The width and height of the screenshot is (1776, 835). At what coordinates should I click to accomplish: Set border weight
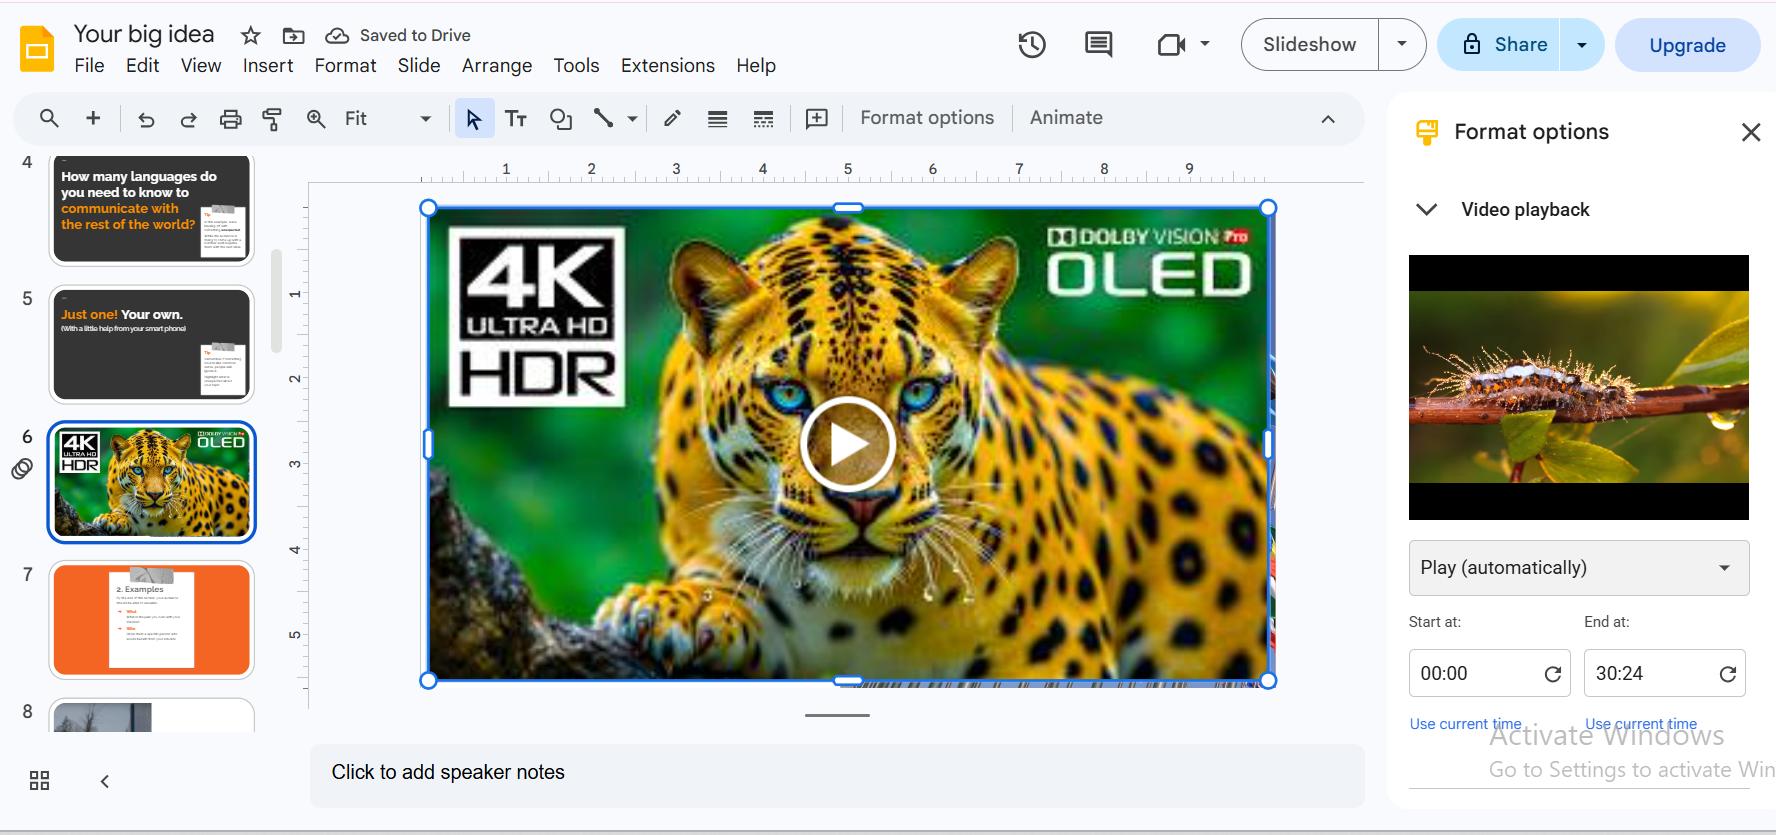pos(717,119)
